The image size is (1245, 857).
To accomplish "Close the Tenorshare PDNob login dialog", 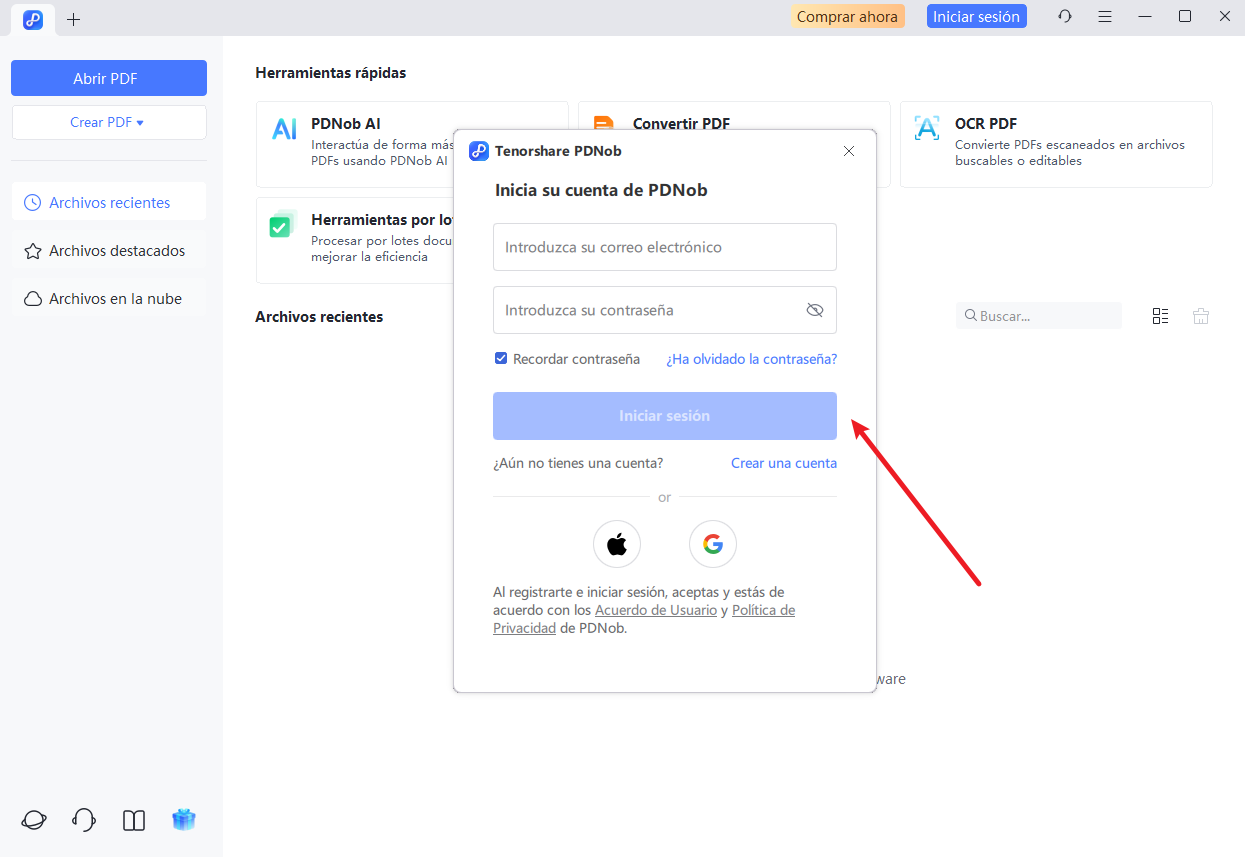I will click(849, 151).
